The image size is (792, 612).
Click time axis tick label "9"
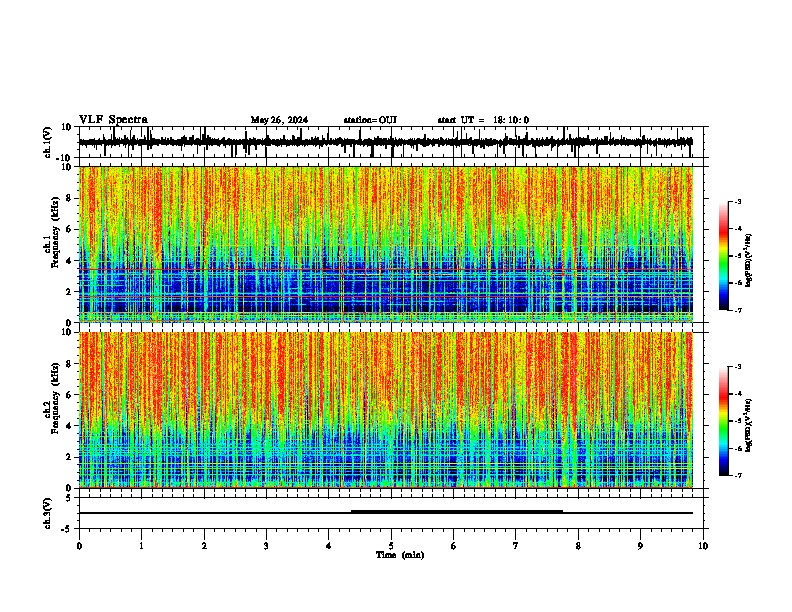[640, 546]
